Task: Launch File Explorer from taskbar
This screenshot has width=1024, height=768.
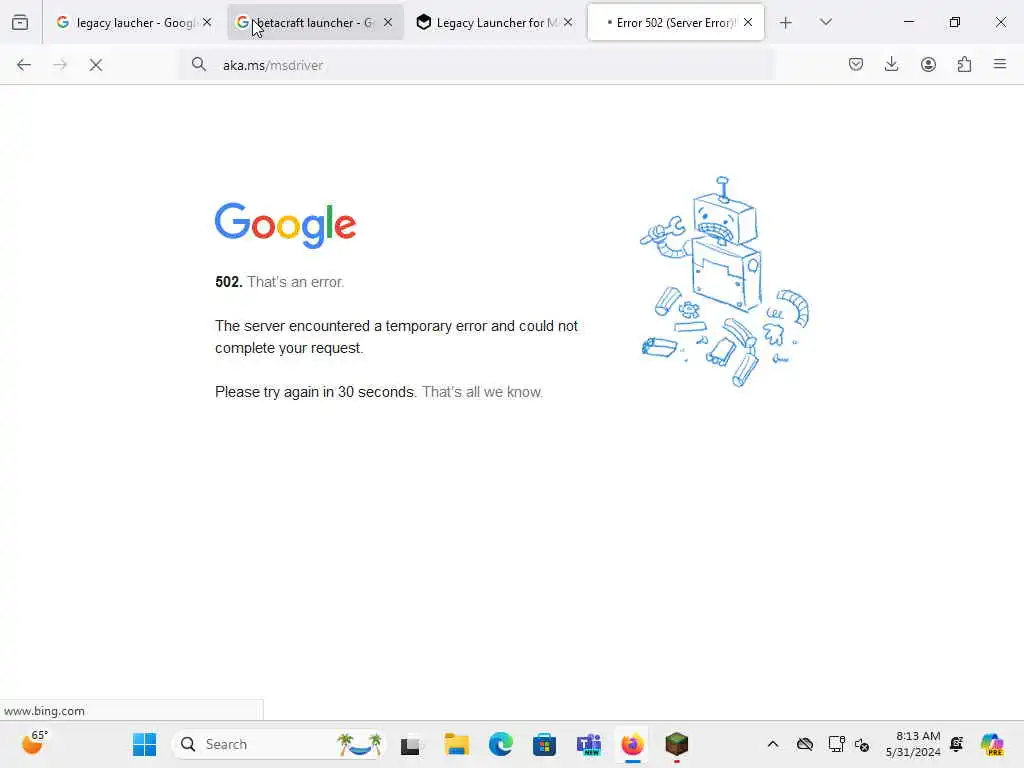Action: click(x=456, y=744)
